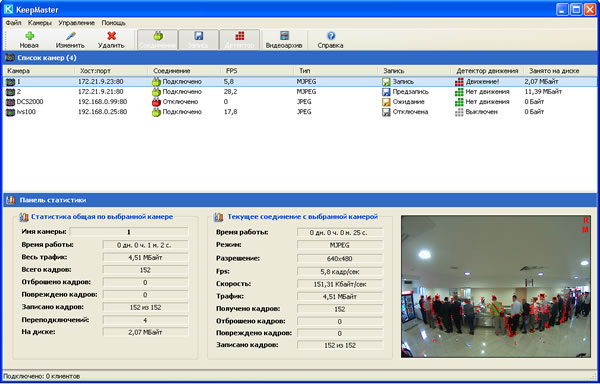Screen dimensions: 600x384
Task: Click the connection plug icon for 172.21.9.23:80
Action: (x=156, y=82)
